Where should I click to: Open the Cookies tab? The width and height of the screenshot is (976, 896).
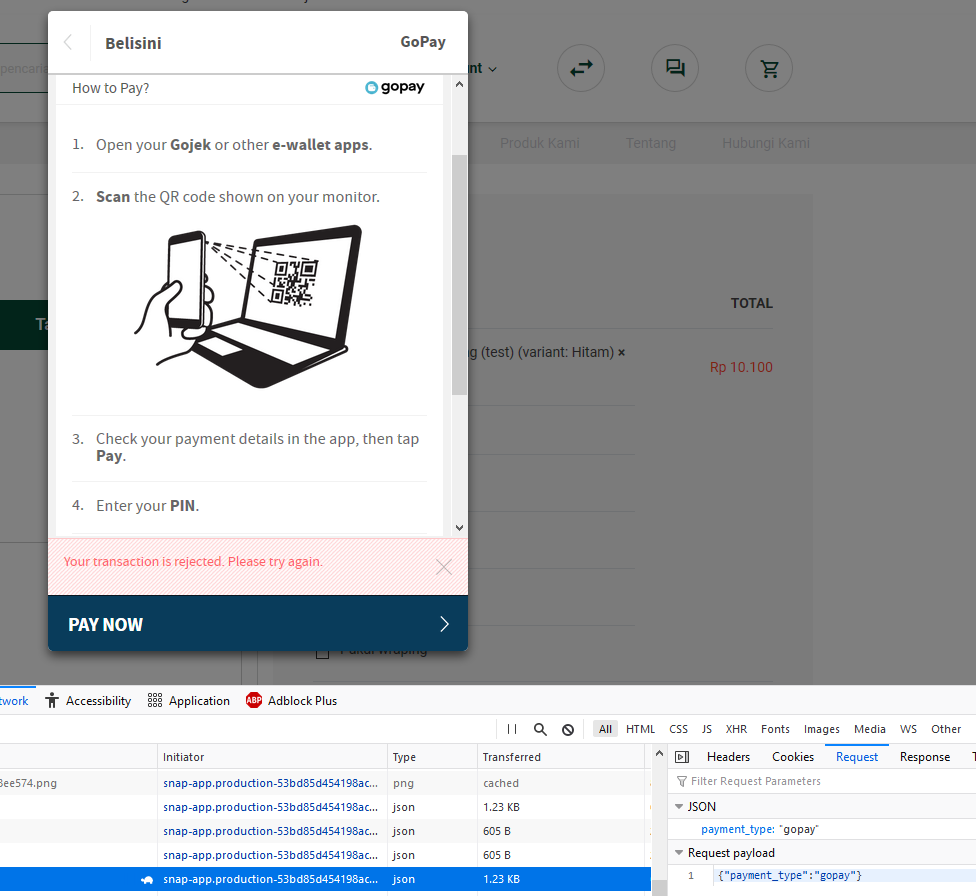click(793, 757)
